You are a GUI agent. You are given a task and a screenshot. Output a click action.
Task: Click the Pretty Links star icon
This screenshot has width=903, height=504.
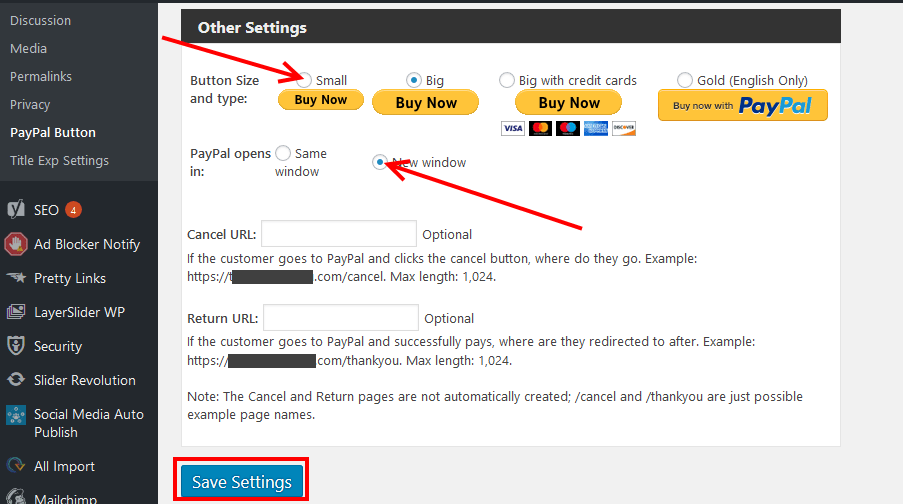[x=16, y=278]
